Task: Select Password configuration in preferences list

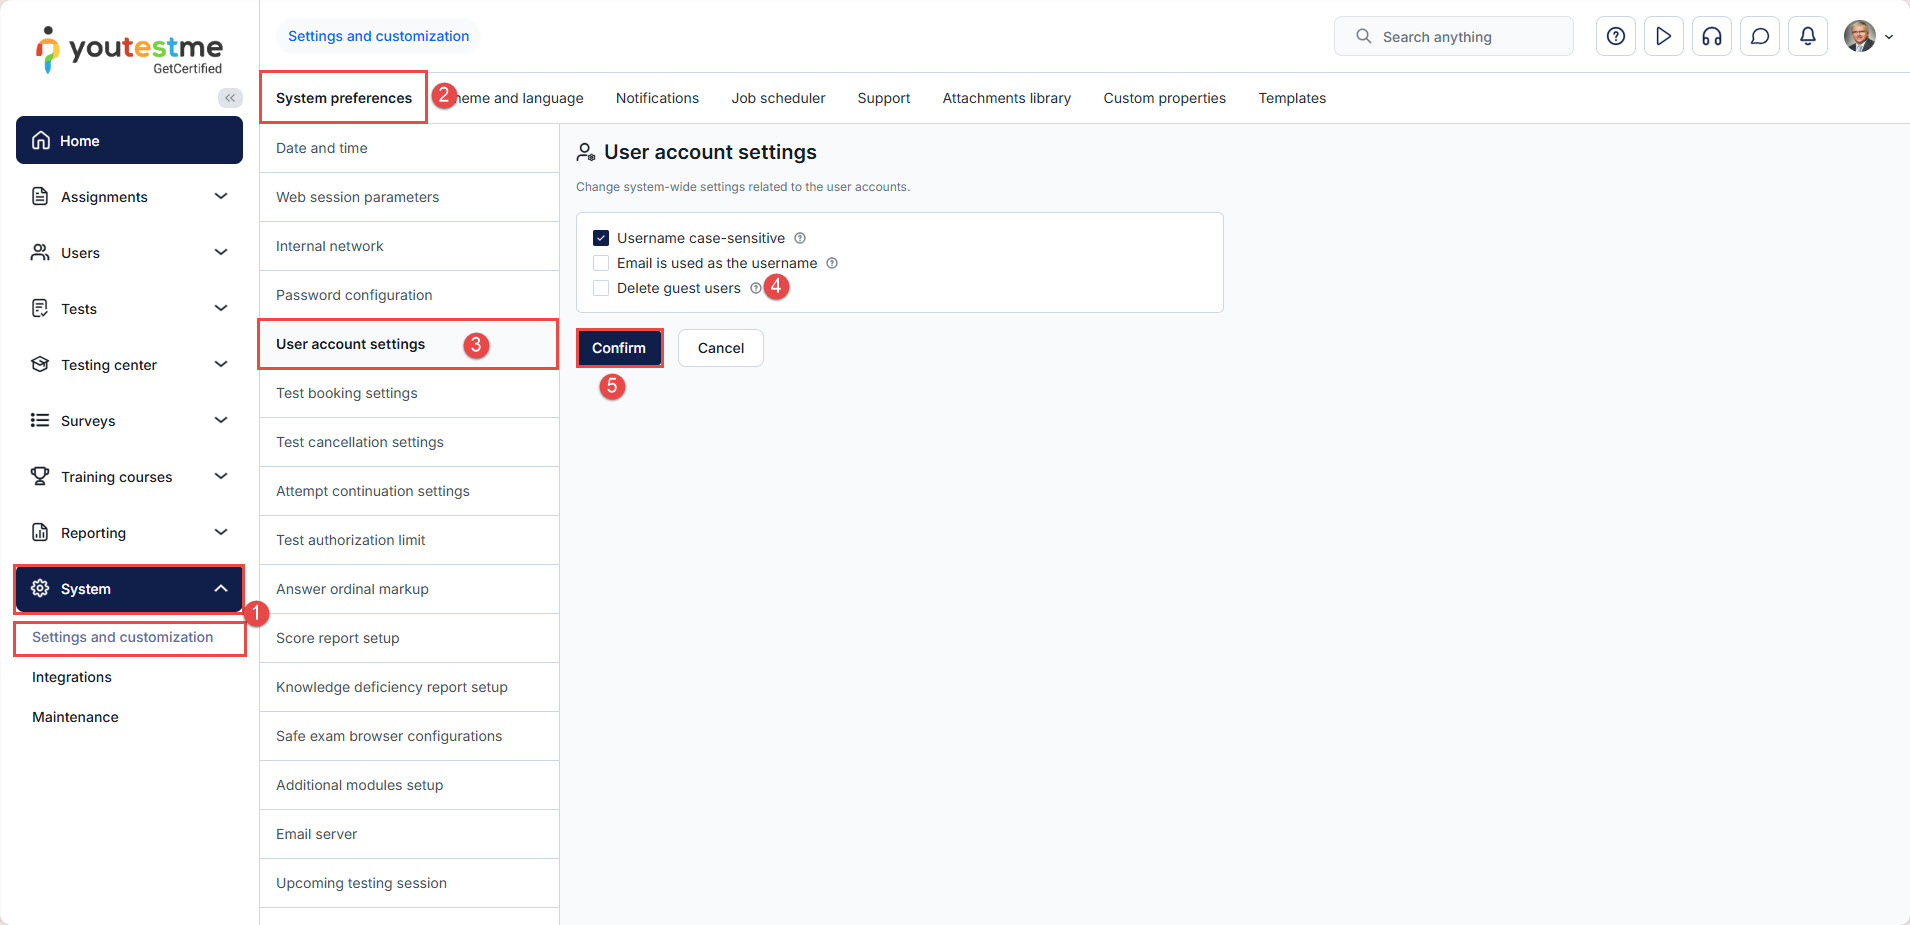Action: pyautogui.click(x=354, y=295)
